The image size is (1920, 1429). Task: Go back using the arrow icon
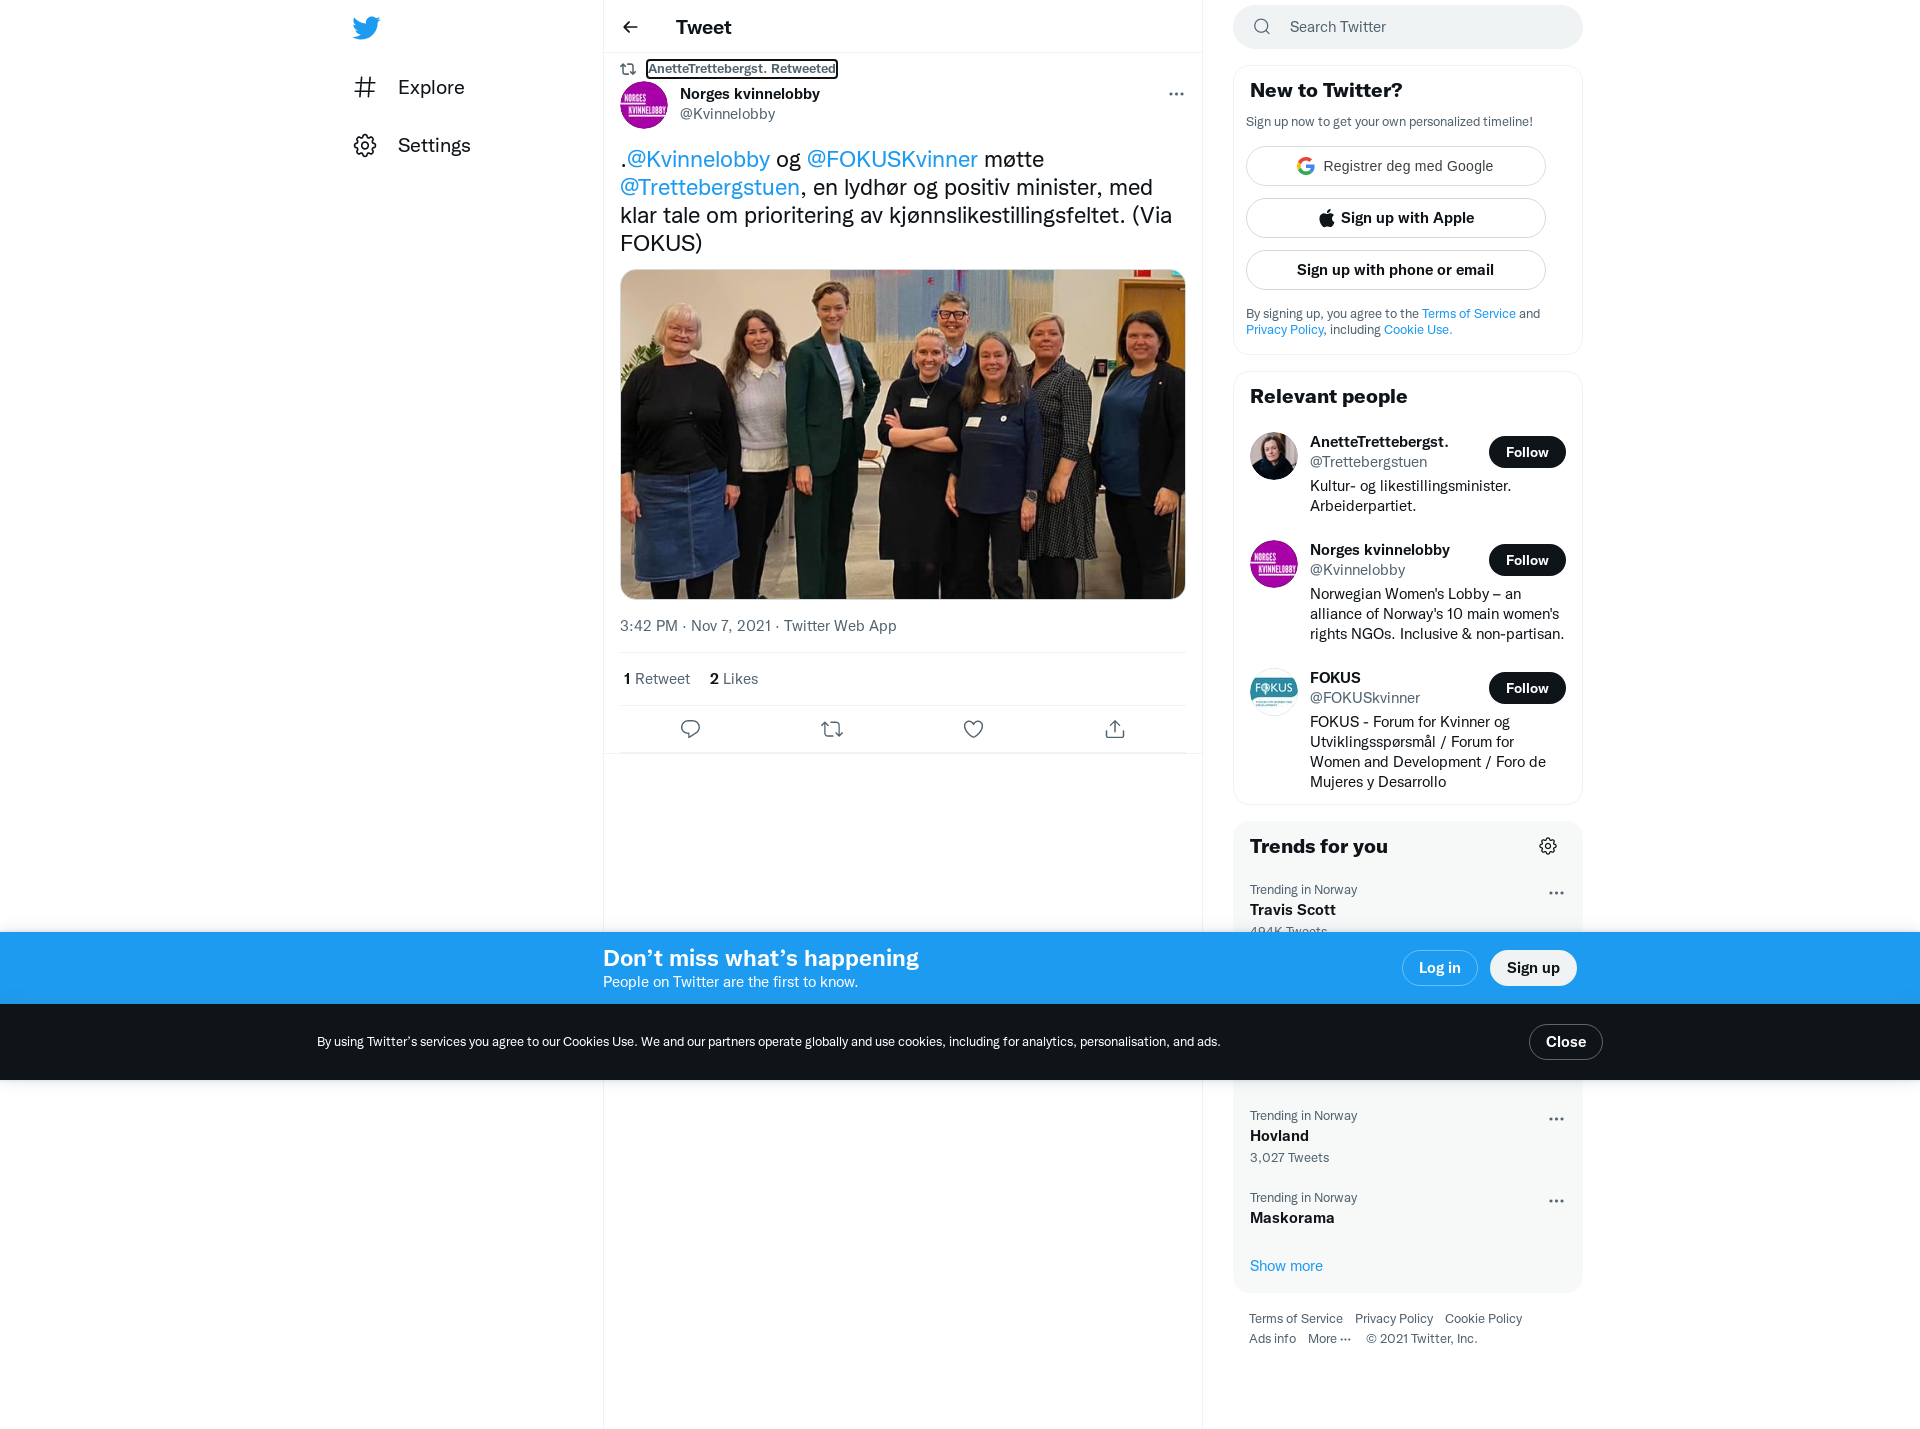coord(630,27)
